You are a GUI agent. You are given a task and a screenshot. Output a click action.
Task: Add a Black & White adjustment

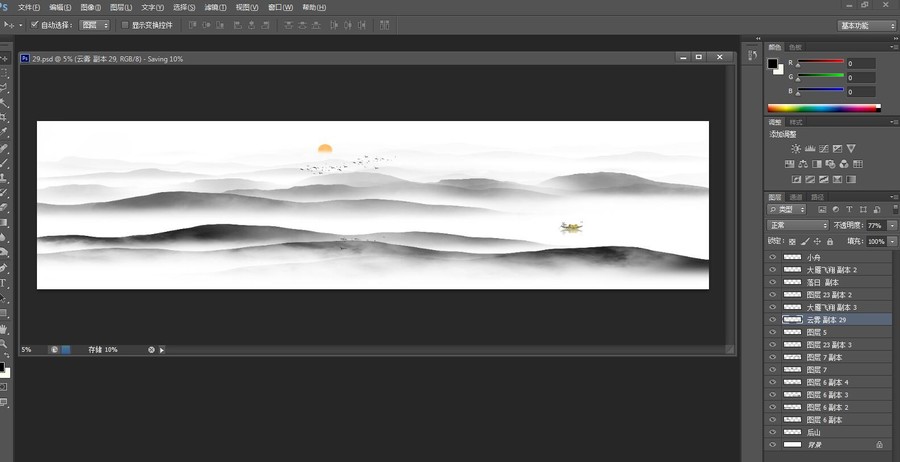click(817, 164)
